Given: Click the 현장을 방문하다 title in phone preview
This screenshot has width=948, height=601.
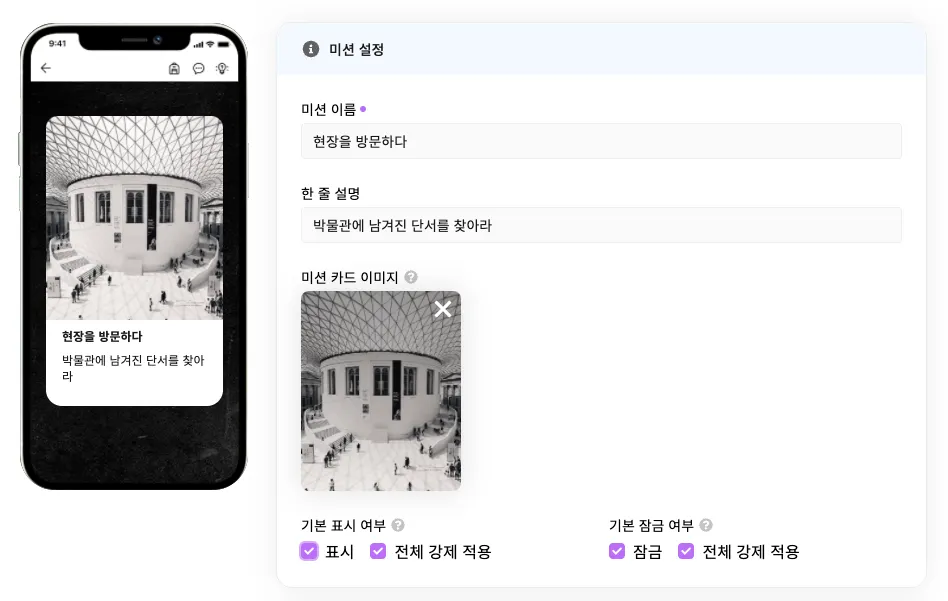Looking at the screenshot, I should [102, 336].
